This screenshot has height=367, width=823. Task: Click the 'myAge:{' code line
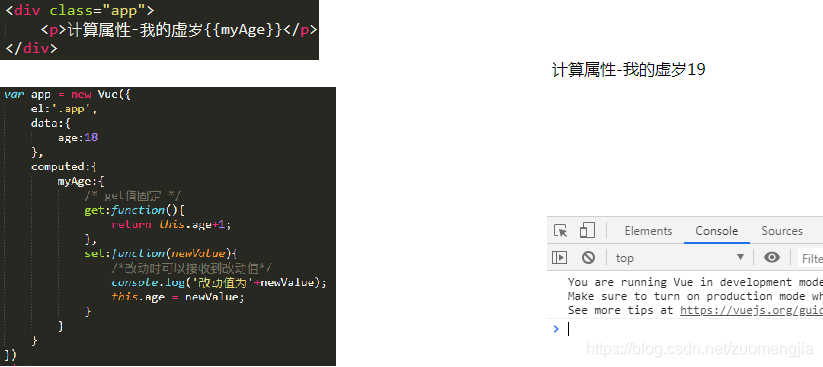click(81, 182)
